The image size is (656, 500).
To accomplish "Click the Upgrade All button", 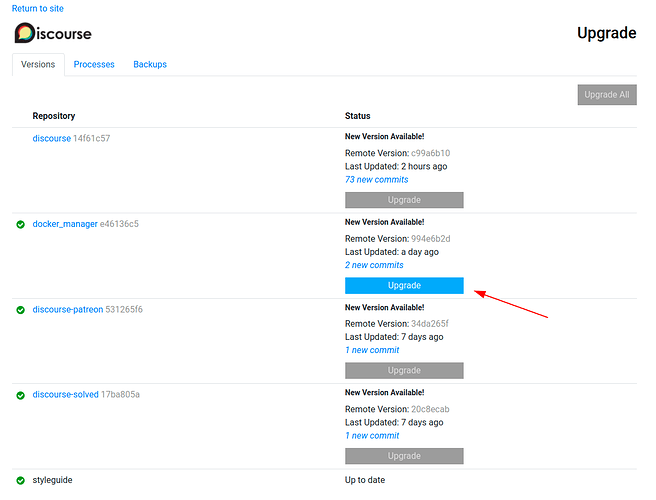I will click(x=607, y=95).
